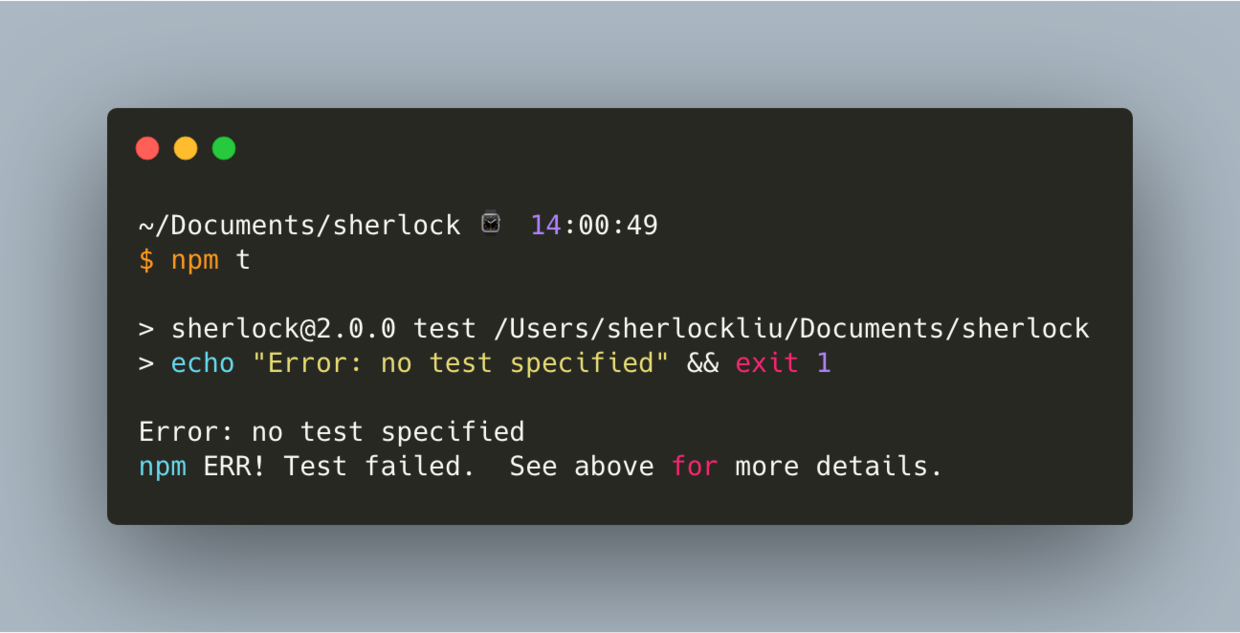Click the ~/Documents/sherlock directory text
This screenshot has height=633, width=1240.
299,226
